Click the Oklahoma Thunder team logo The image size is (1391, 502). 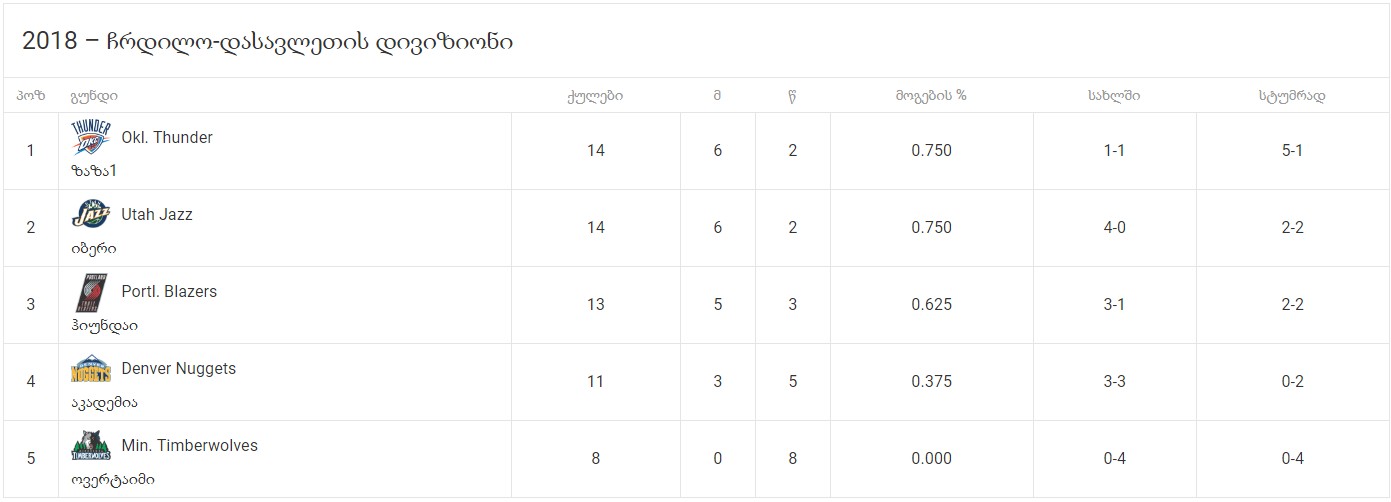(91, 137)
